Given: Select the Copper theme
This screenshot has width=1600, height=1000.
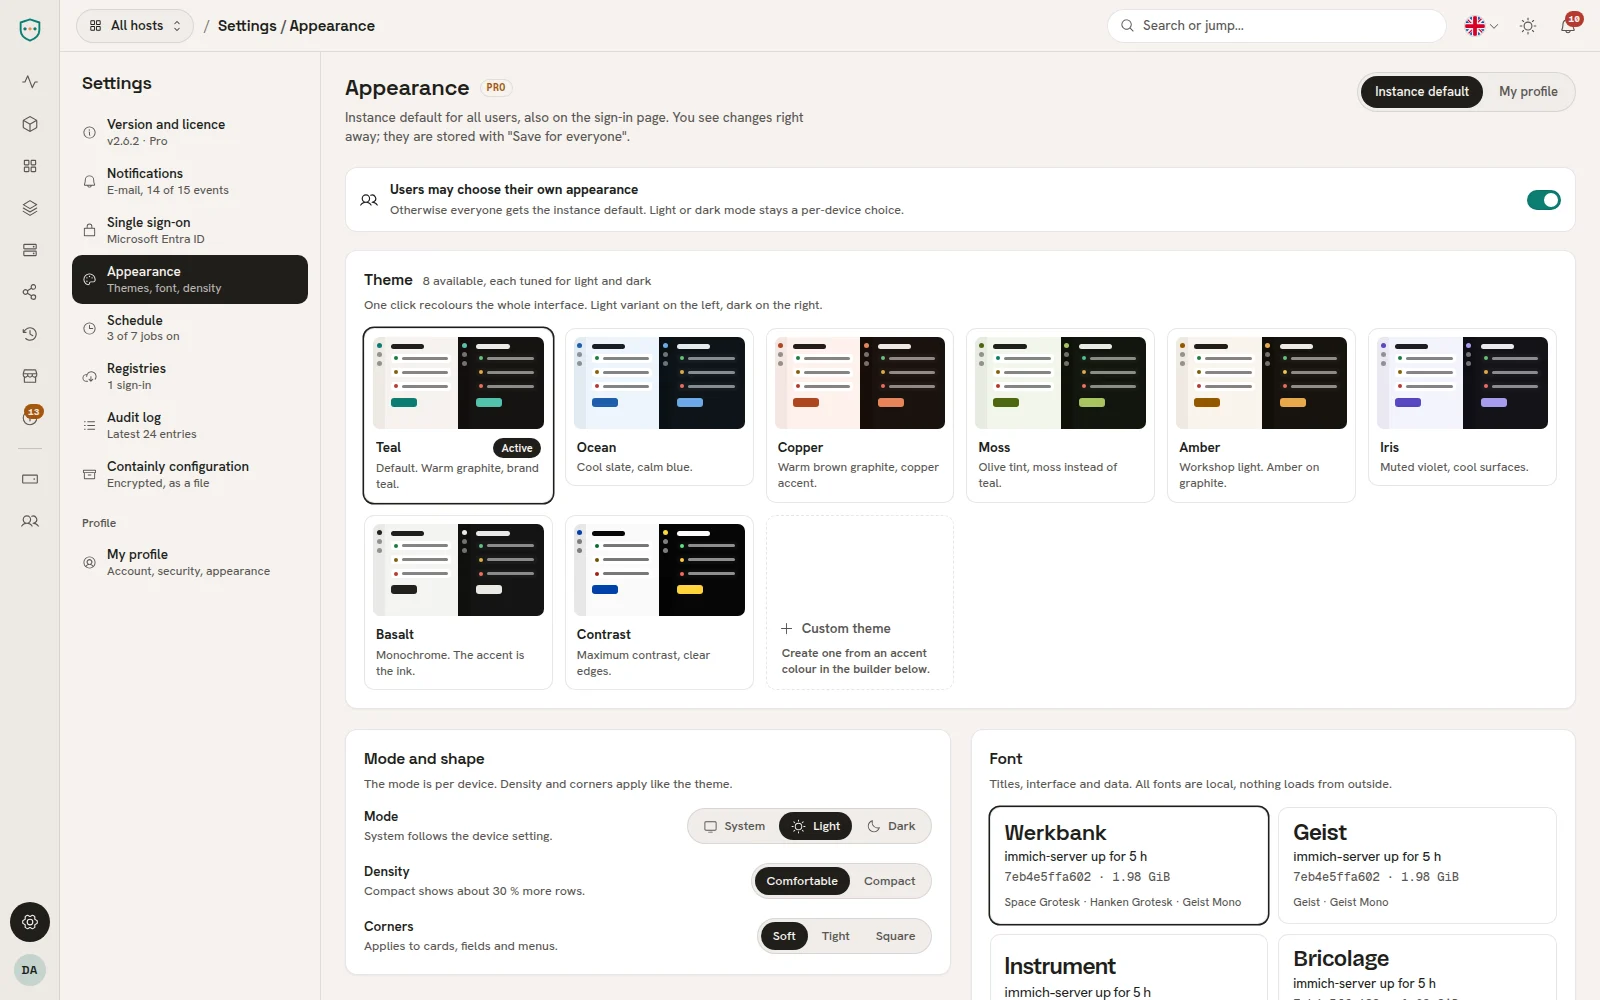Looking at the screenshot, I should [x=860, y=415].
